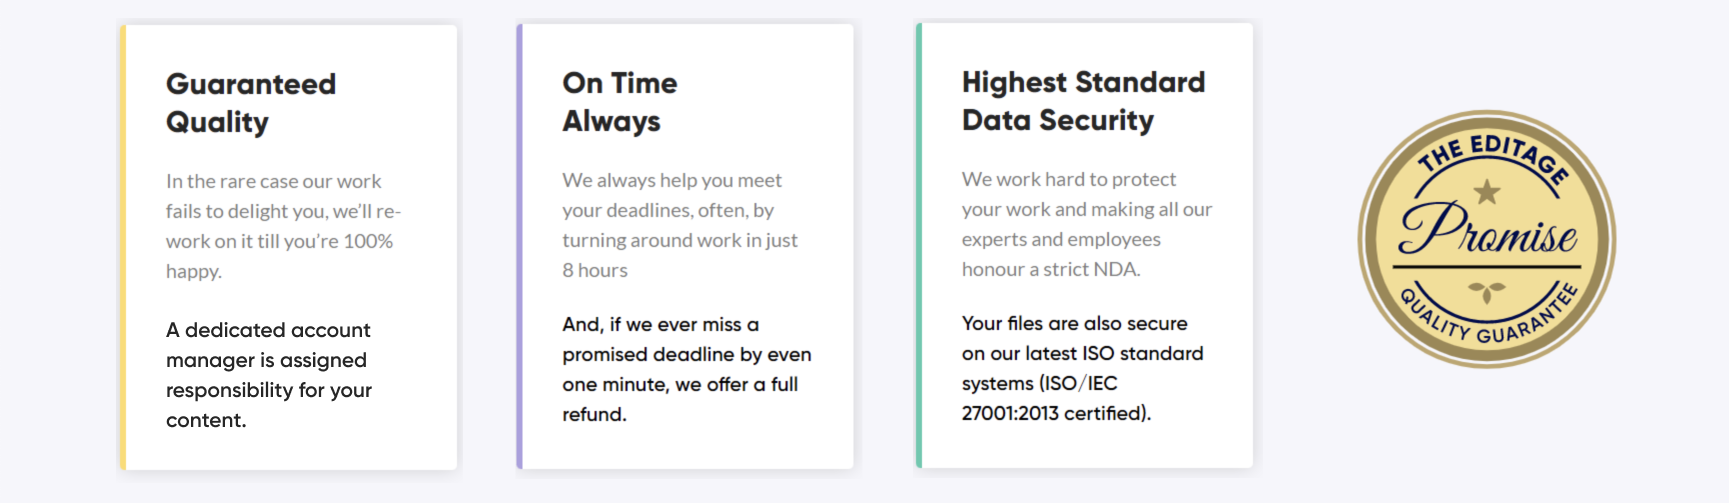Select the "Guaranteed Quality" heading

pos(251,103)
